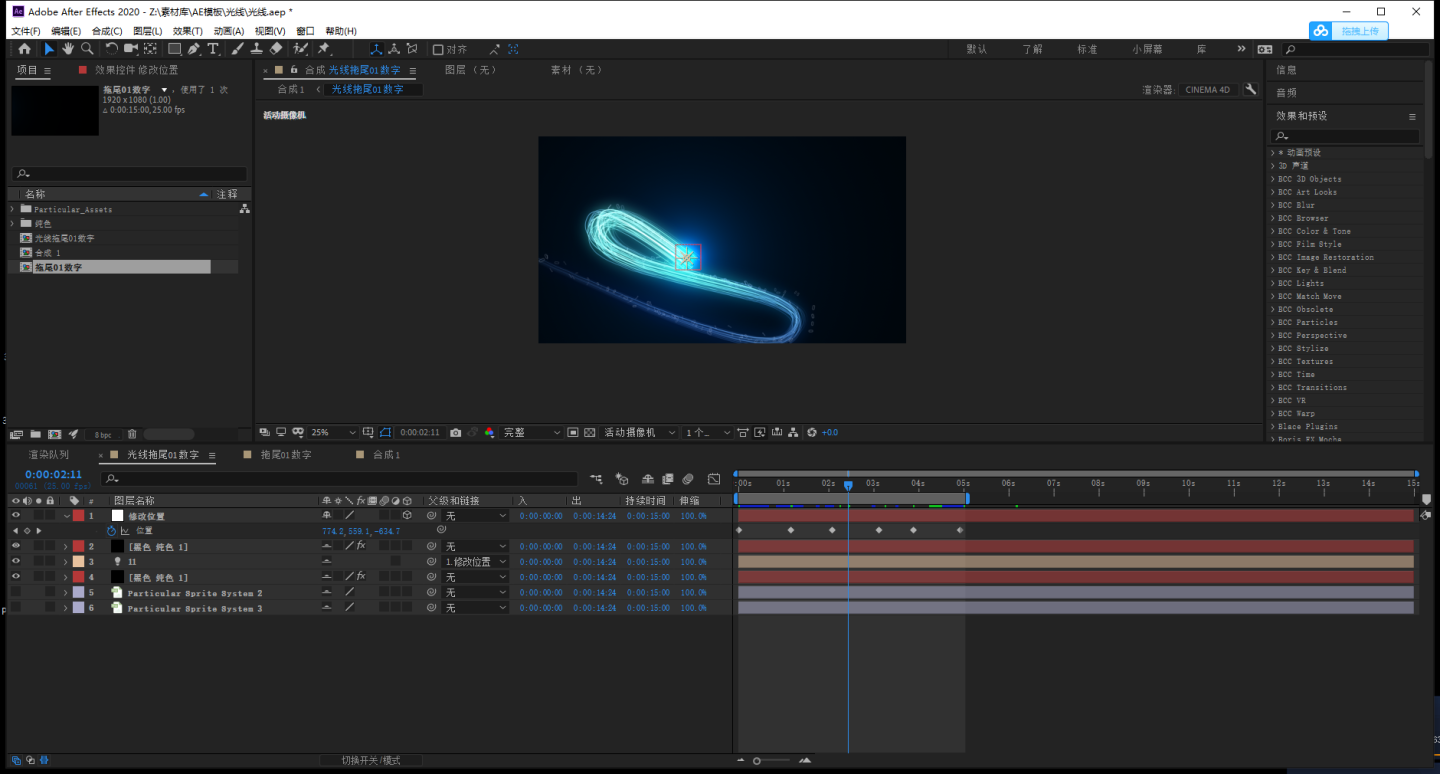Expand layer 2 黑色 纯色 1 properties
Image resolution: width=1440 pixels, height=774 pixels.
point(66,547)
